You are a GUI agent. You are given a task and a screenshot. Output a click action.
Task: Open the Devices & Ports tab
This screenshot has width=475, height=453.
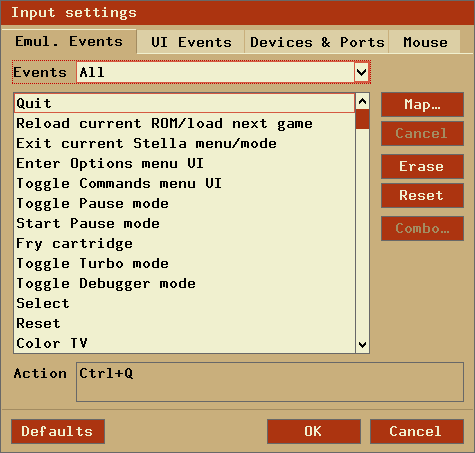[x=317, y=42]
